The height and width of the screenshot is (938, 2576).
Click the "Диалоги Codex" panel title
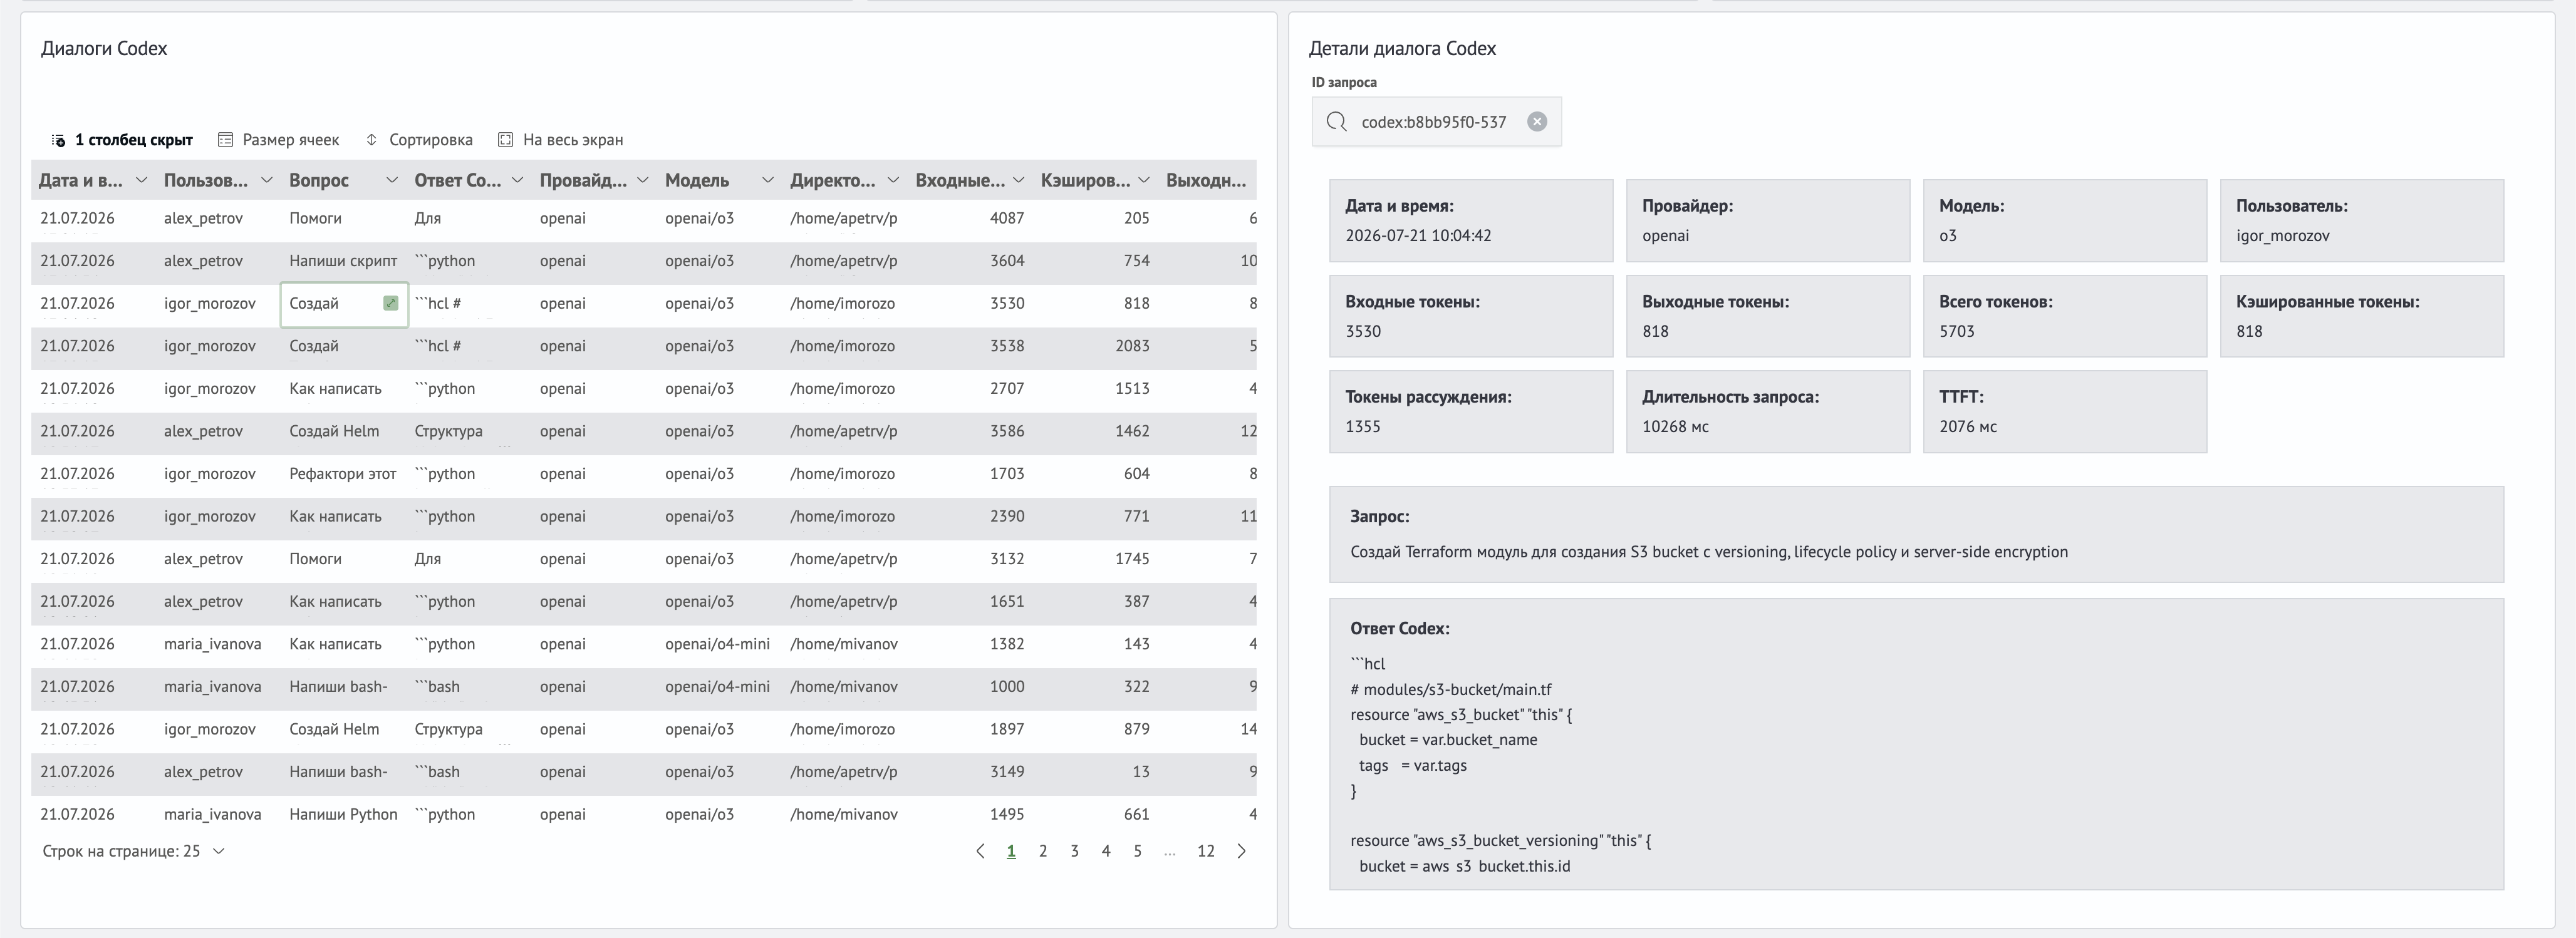pyautogui.click(x=104, y=48)
